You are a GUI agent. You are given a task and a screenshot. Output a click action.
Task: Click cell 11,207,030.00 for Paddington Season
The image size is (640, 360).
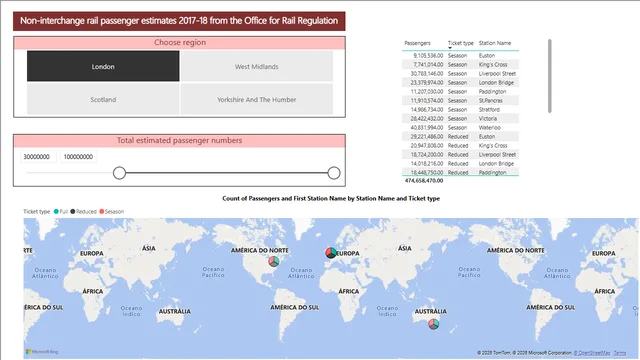427,91
